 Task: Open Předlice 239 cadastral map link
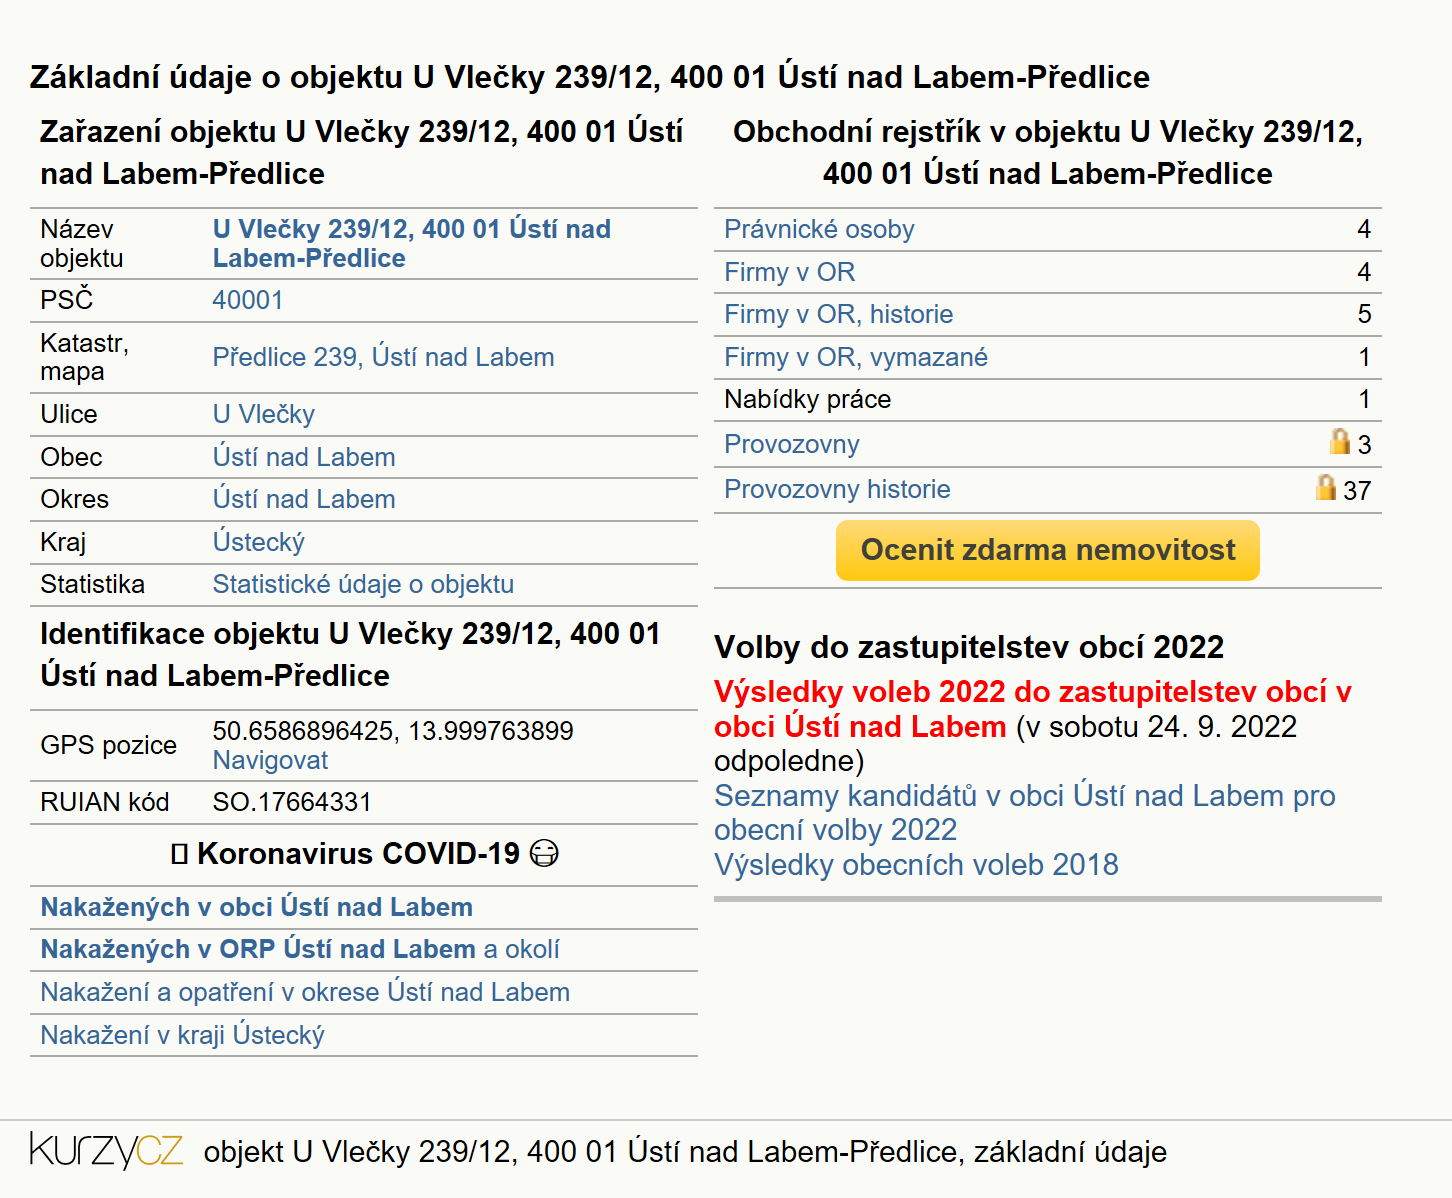383,357
